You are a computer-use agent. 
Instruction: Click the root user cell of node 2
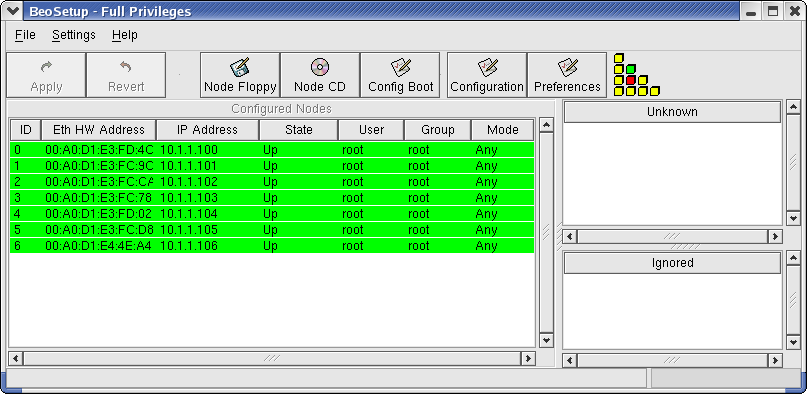click(x=353, y=182)
